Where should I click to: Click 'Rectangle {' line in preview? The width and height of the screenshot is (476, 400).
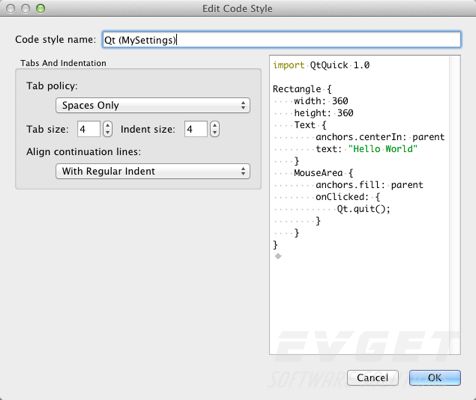point(302,89)
